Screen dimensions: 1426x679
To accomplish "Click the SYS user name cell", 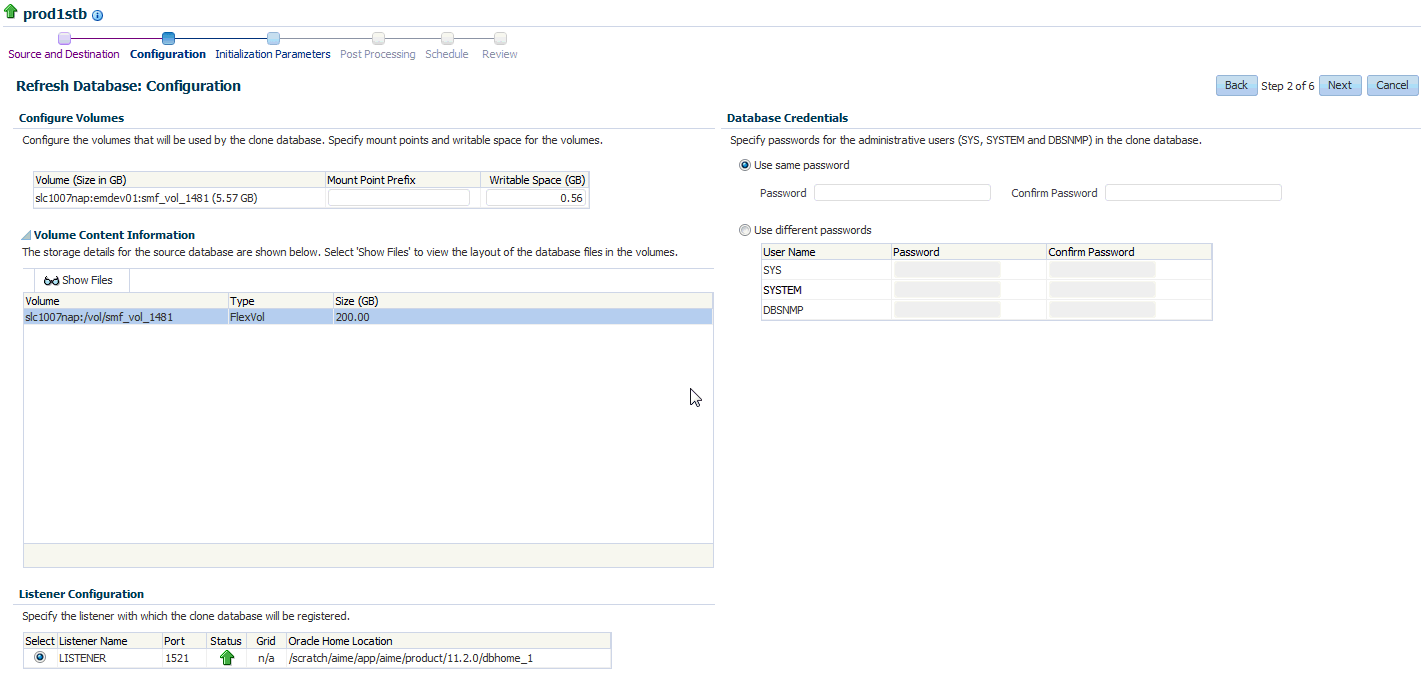I will [x=826, y=270].
